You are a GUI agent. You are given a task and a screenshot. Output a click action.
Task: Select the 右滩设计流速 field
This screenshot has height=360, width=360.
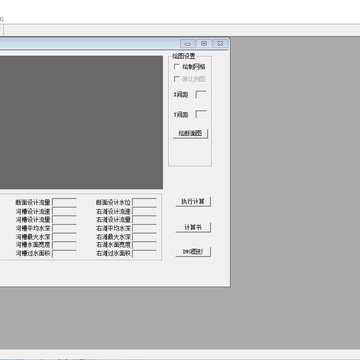(x=144, y=211)
